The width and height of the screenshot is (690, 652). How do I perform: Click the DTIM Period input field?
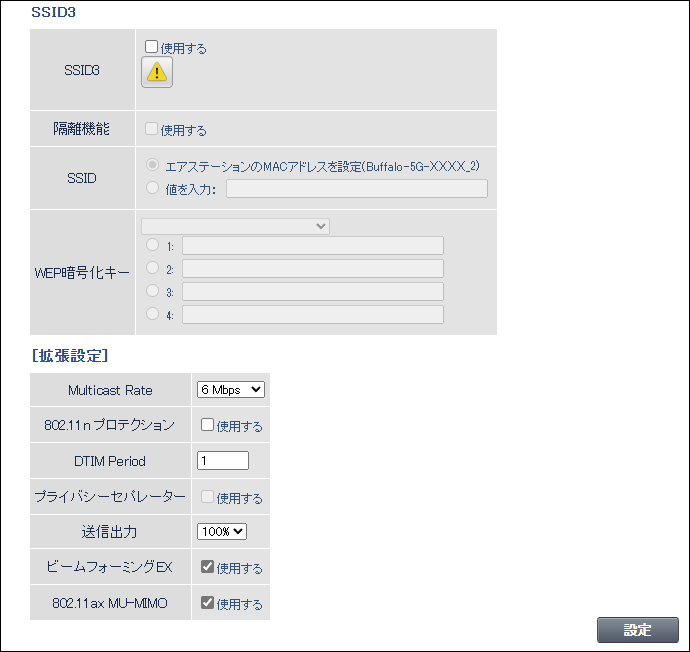[223, 461]
